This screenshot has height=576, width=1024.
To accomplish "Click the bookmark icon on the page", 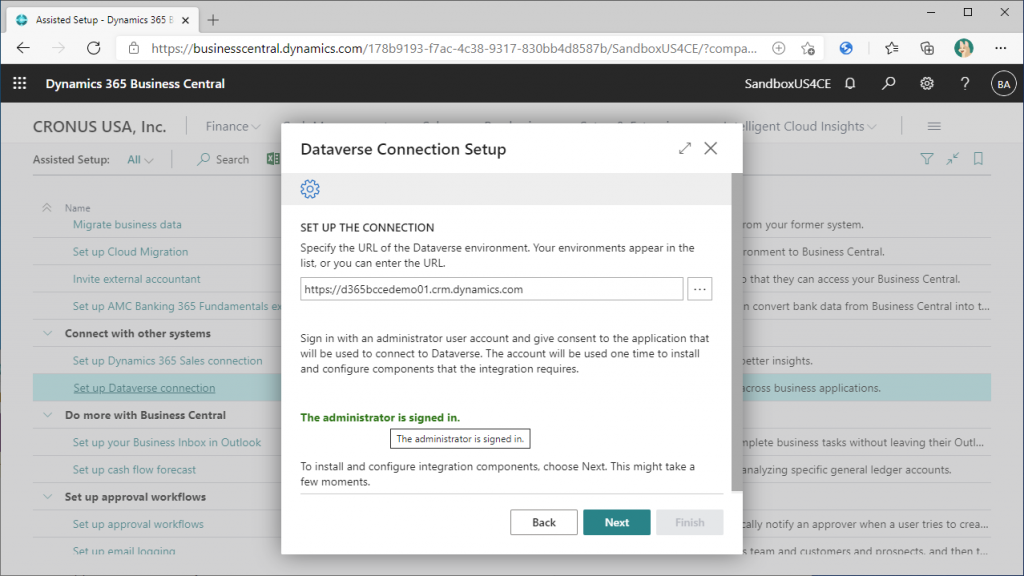I will (978, 159).
